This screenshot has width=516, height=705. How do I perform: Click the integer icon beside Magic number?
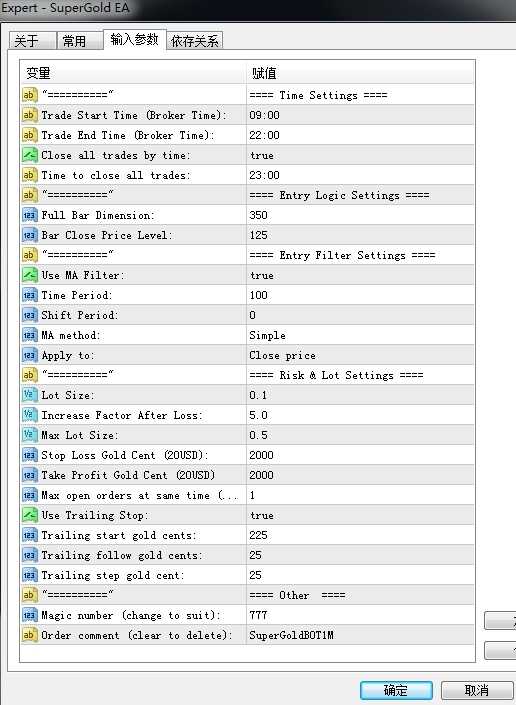click(x=29, y=615)
